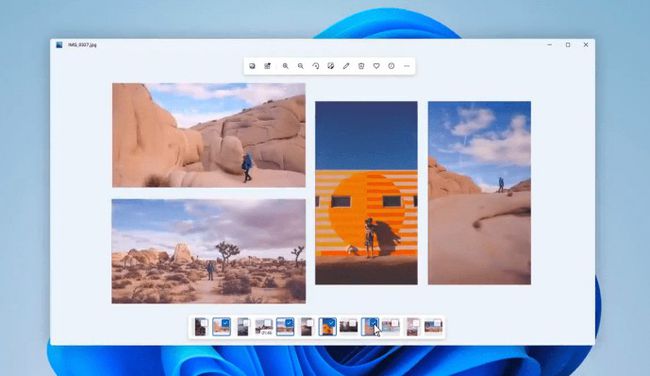Open the tenth pale wide filmstrip thumbnail
Image resolution: width=650 pixels, height=376 pixels.
click(x=391, y=327)
